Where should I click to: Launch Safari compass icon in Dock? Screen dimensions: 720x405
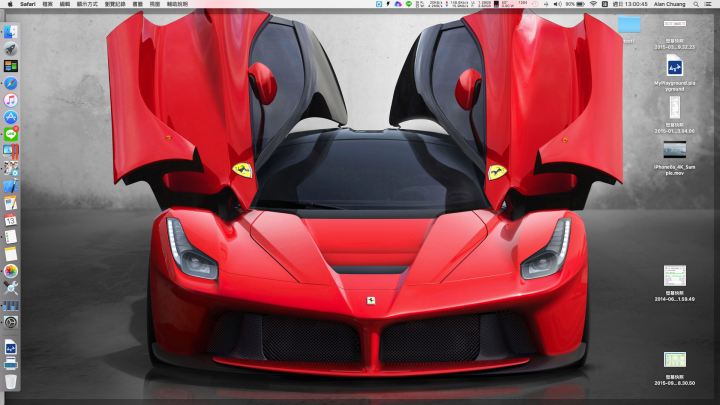pos(11,83)
